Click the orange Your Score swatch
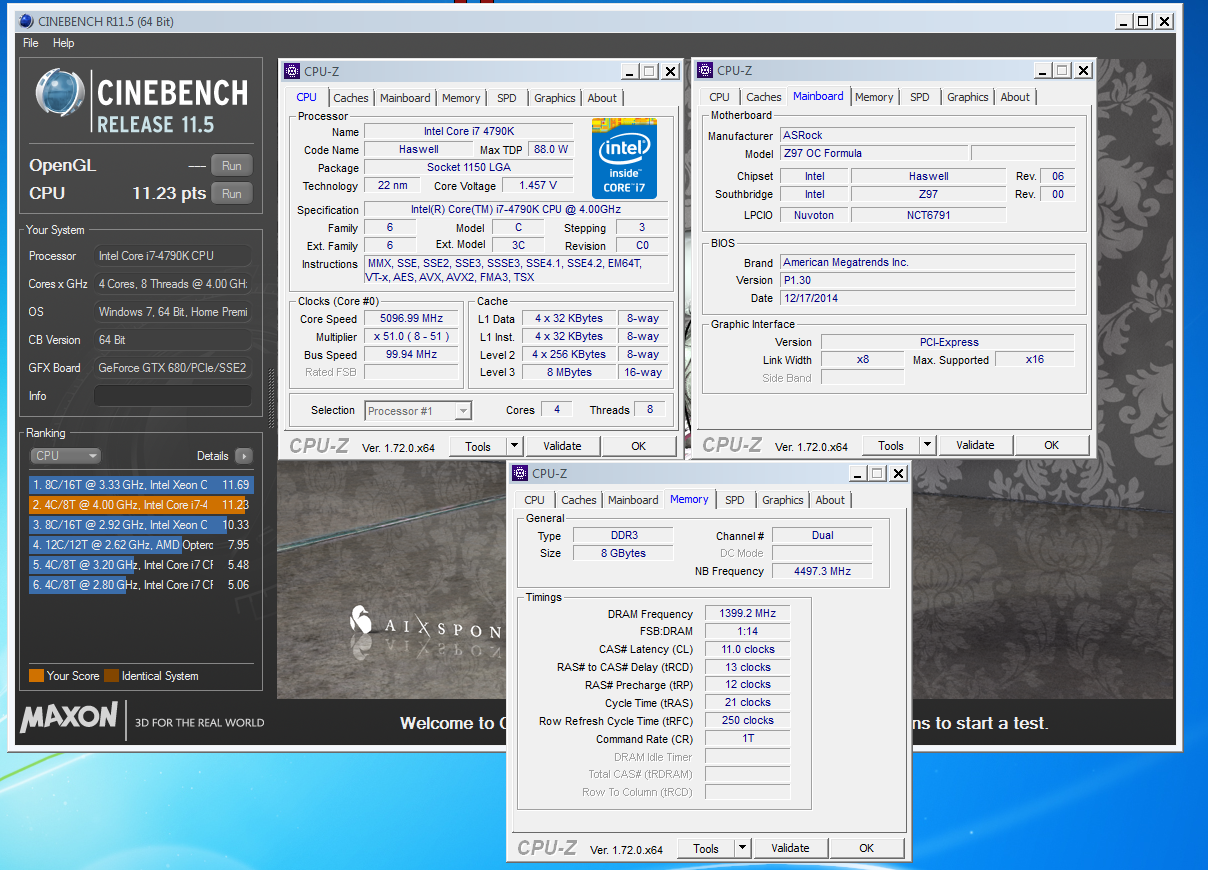 [37, 676]
